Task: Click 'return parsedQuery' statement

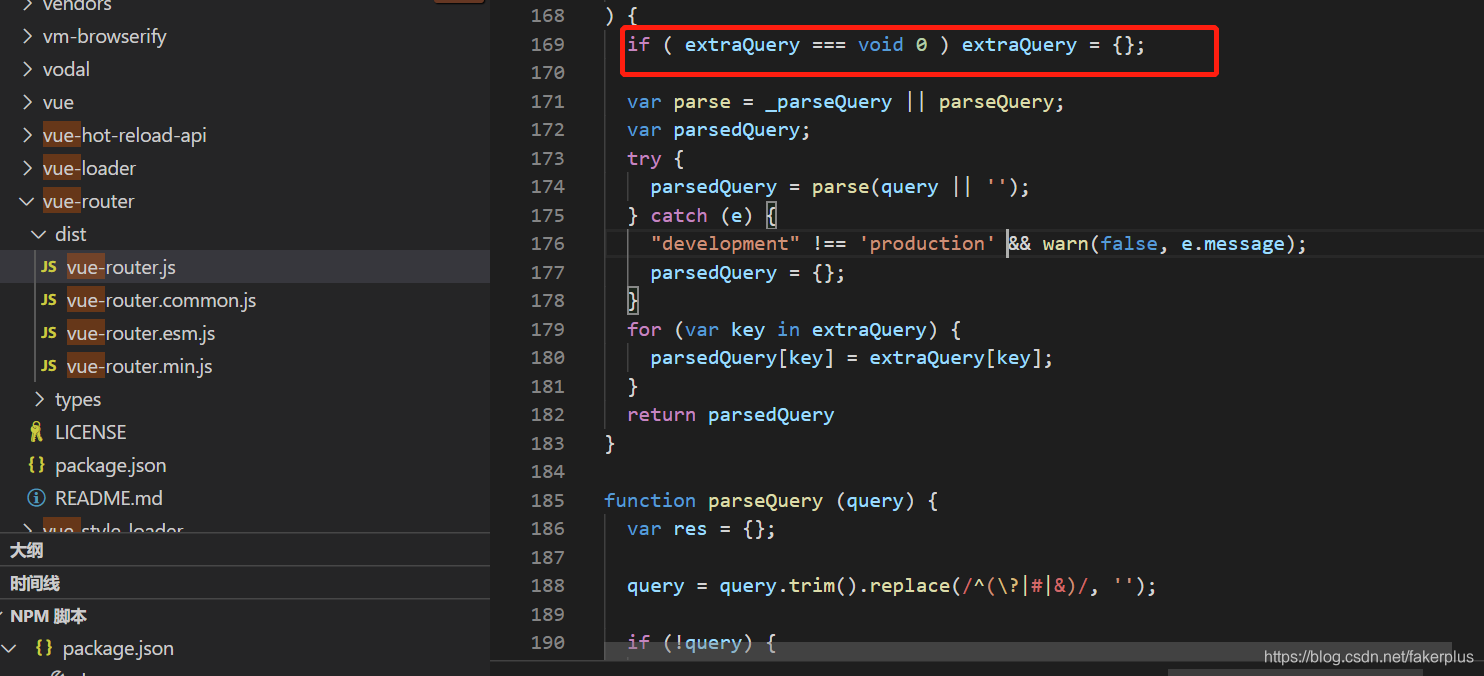Action: (x=730, y=415)
